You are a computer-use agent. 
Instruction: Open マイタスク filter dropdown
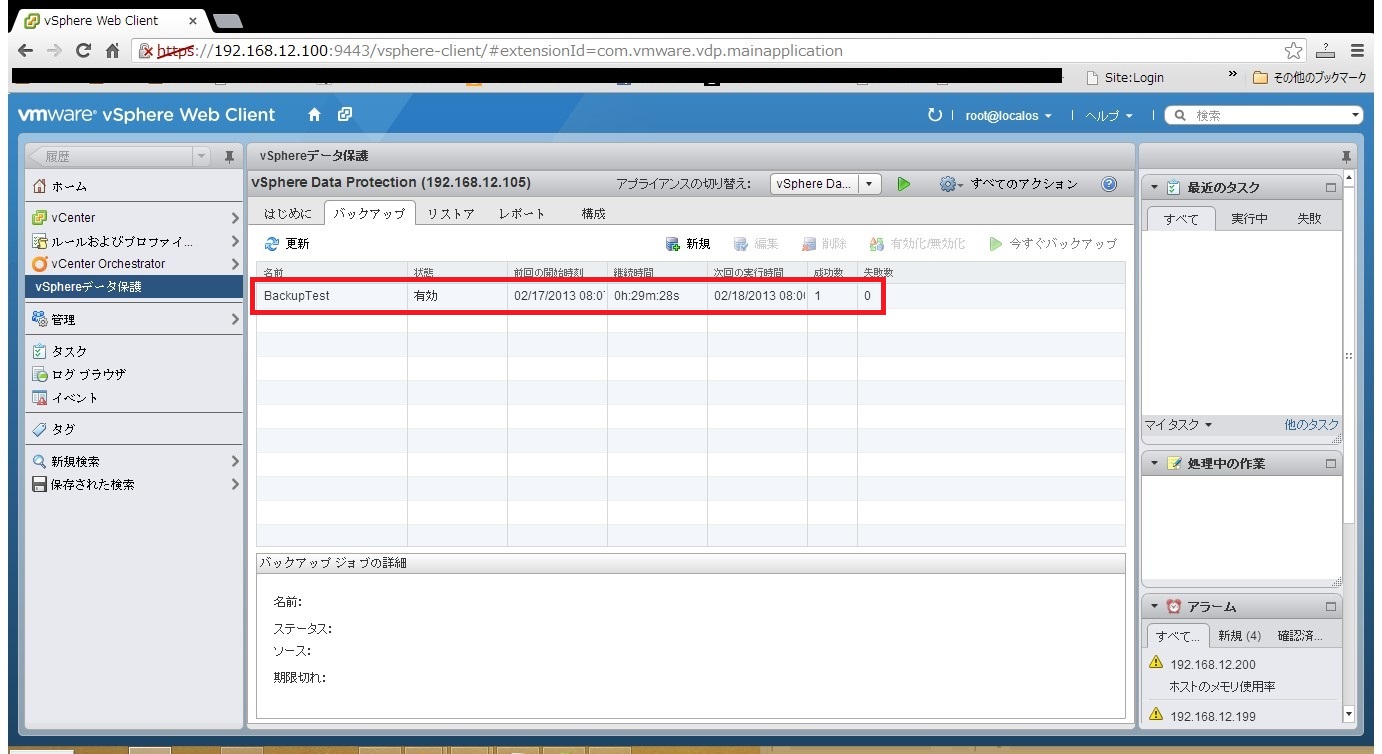click(x=1178, y=425)
